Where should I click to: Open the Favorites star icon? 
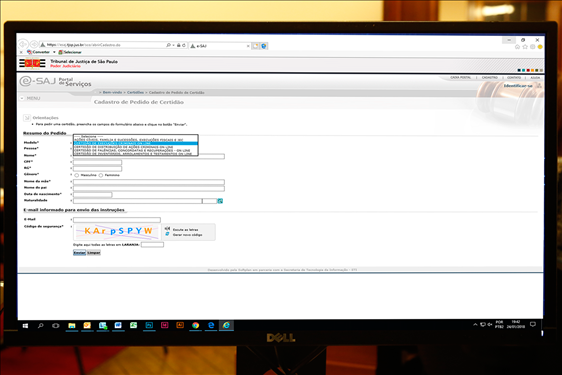click(x=525, y=47)
